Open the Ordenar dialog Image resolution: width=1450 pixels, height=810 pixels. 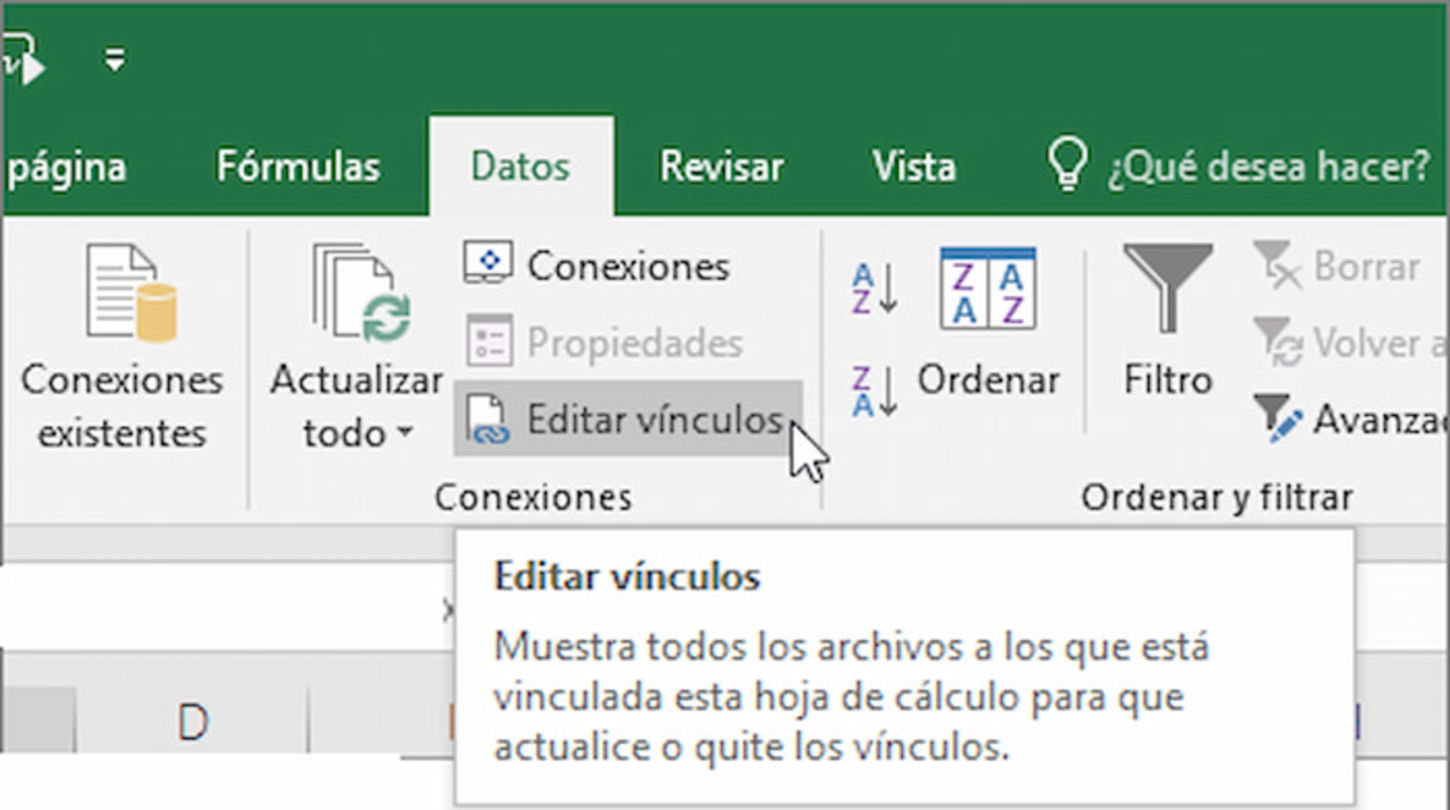pos(988,323)
